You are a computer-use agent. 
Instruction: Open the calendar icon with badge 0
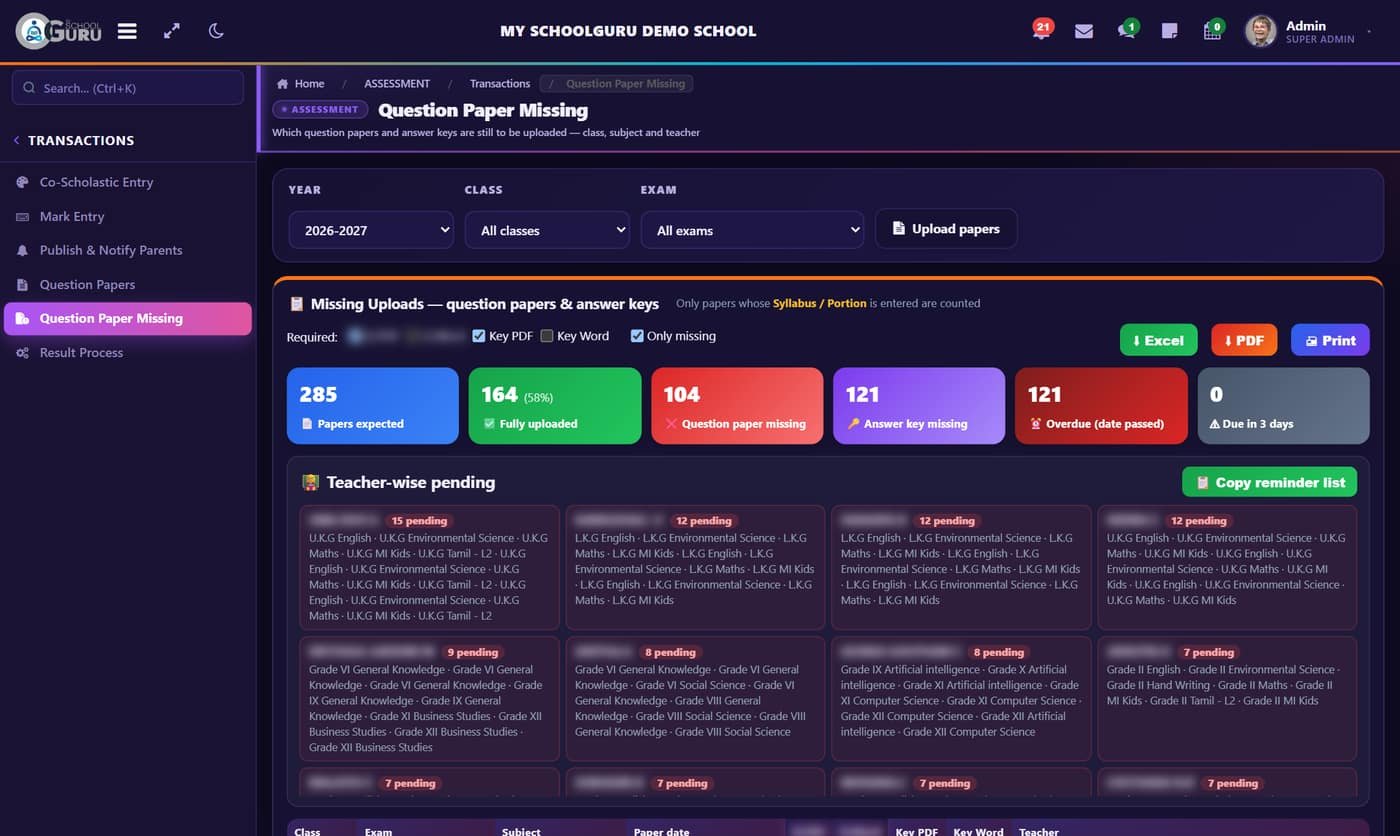coord(1213,30)
